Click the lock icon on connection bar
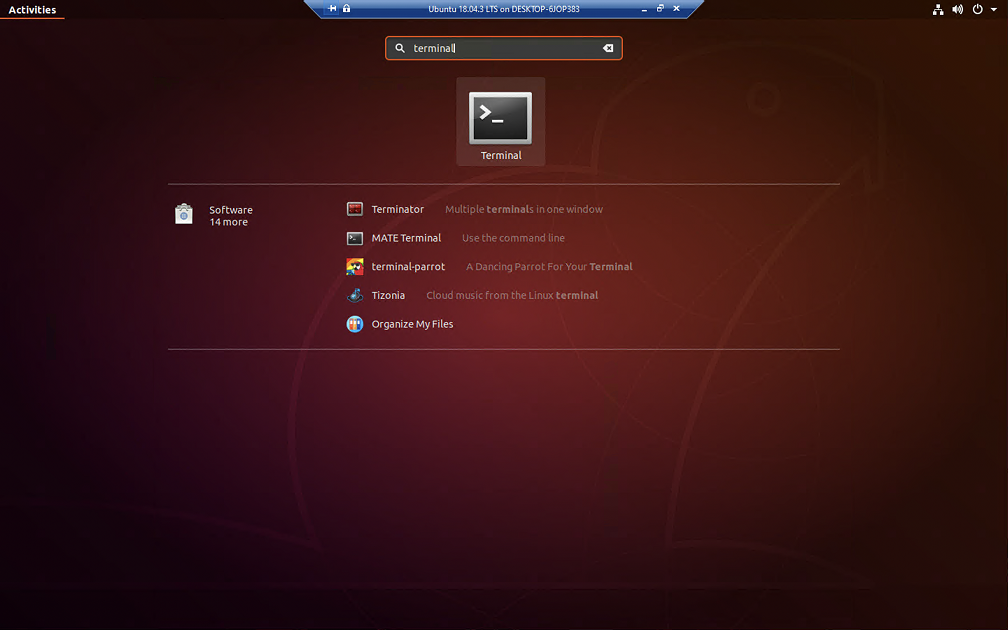Viewport: 1008px width, 630px height. (x=346, y=8)
